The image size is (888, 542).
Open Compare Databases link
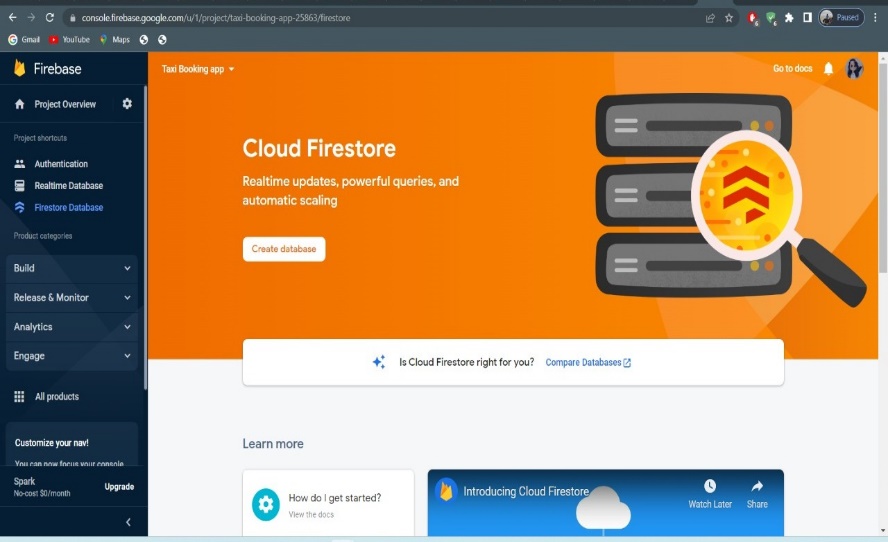588,362
